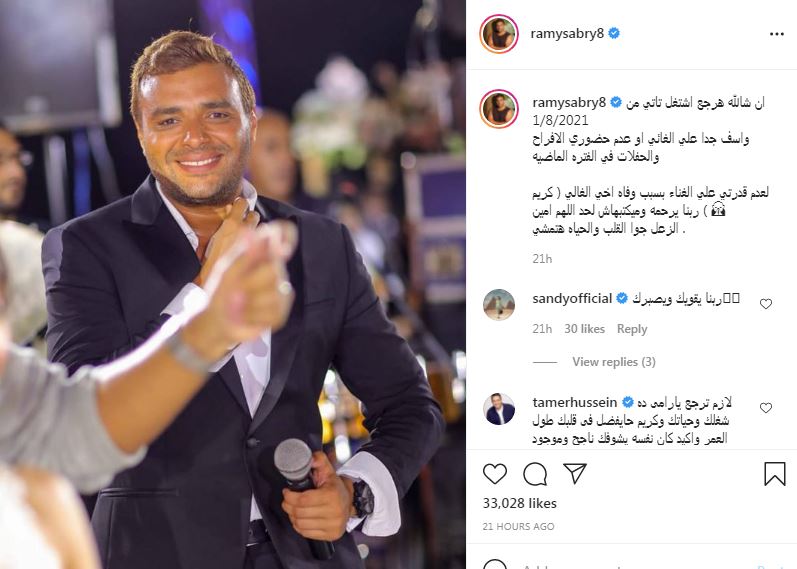The width and height of the screenshot is (797, 569).
Task: Show likes on sandyofficial's comment (30 likes)
Action: 584,329
